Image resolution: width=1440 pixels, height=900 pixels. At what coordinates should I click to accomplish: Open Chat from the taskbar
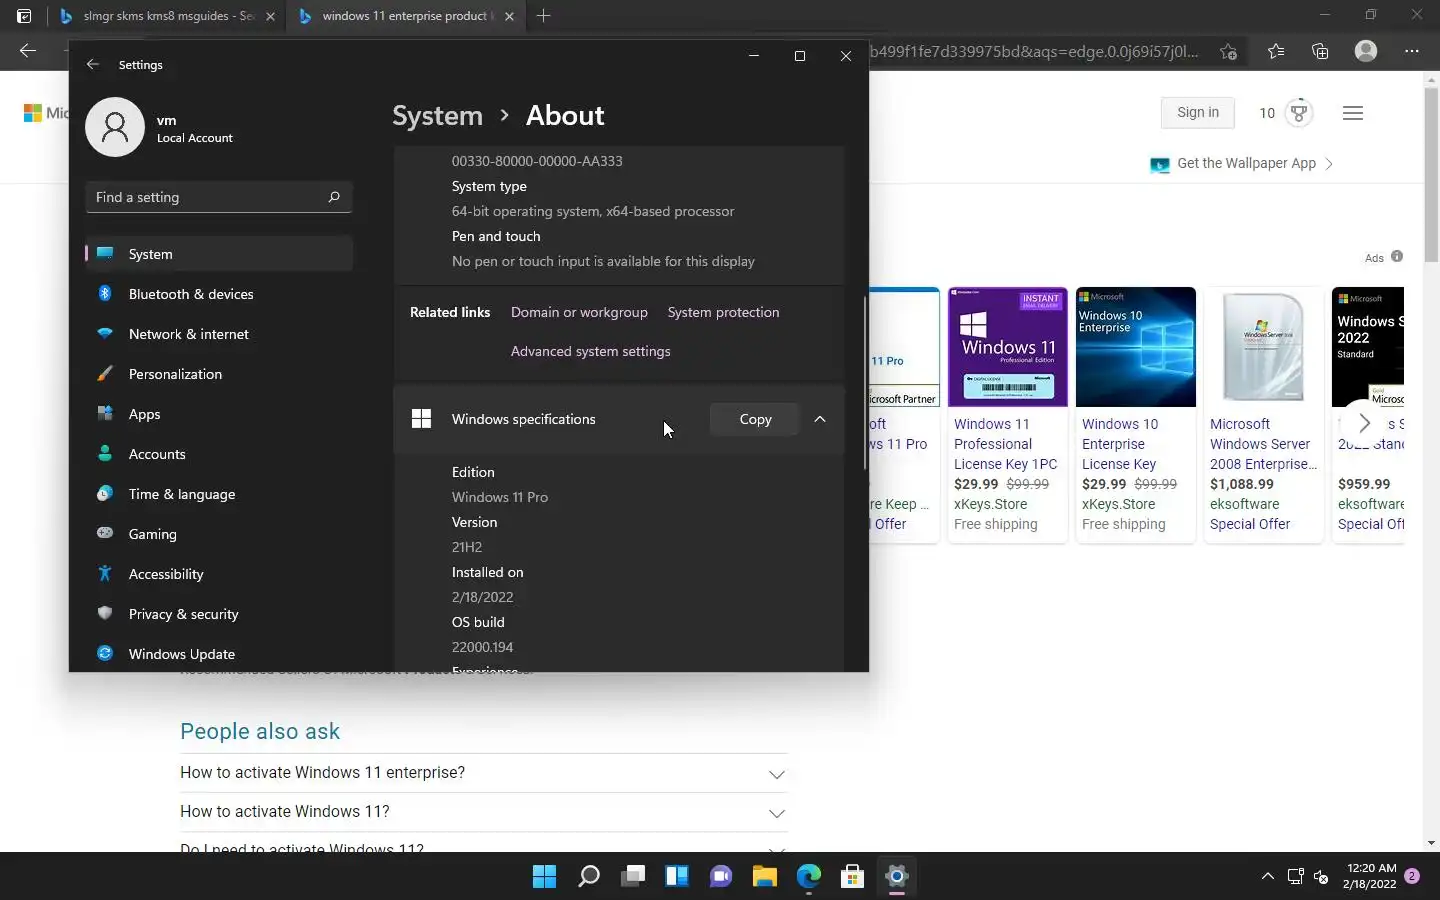coord(721,877)
